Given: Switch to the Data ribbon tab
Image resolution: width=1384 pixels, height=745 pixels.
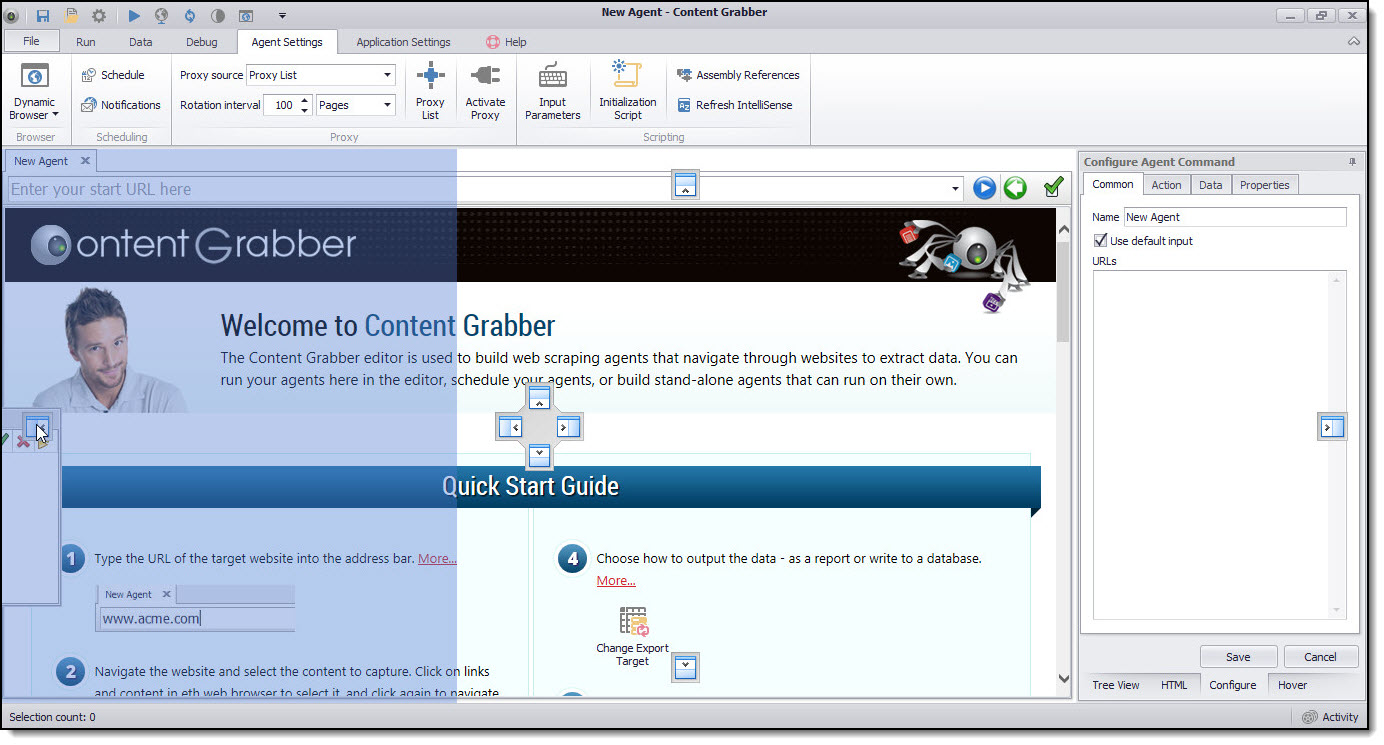Looking at the screenshot, I should coord(141,42).
